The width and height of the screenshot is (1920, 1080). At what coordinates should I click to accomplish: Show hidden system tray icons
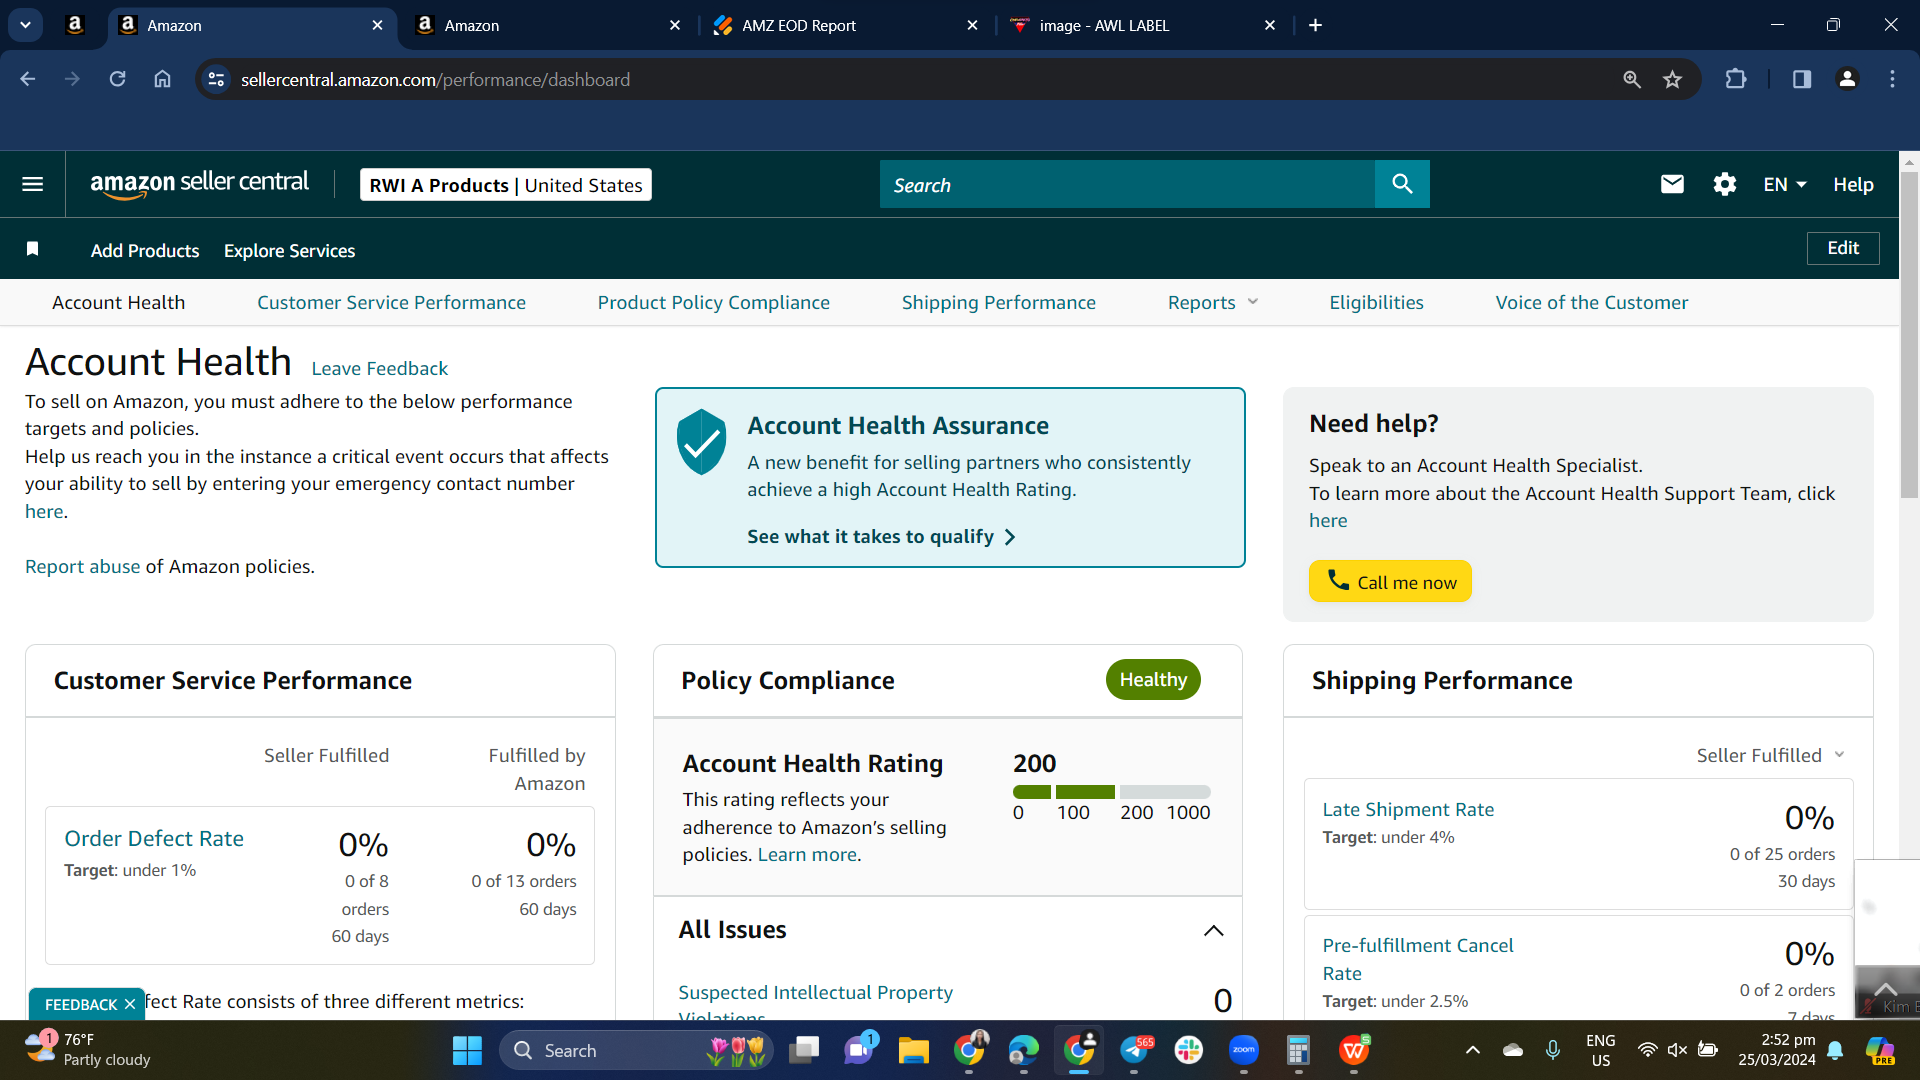pyautogui.click(x=1472, y=1050)
